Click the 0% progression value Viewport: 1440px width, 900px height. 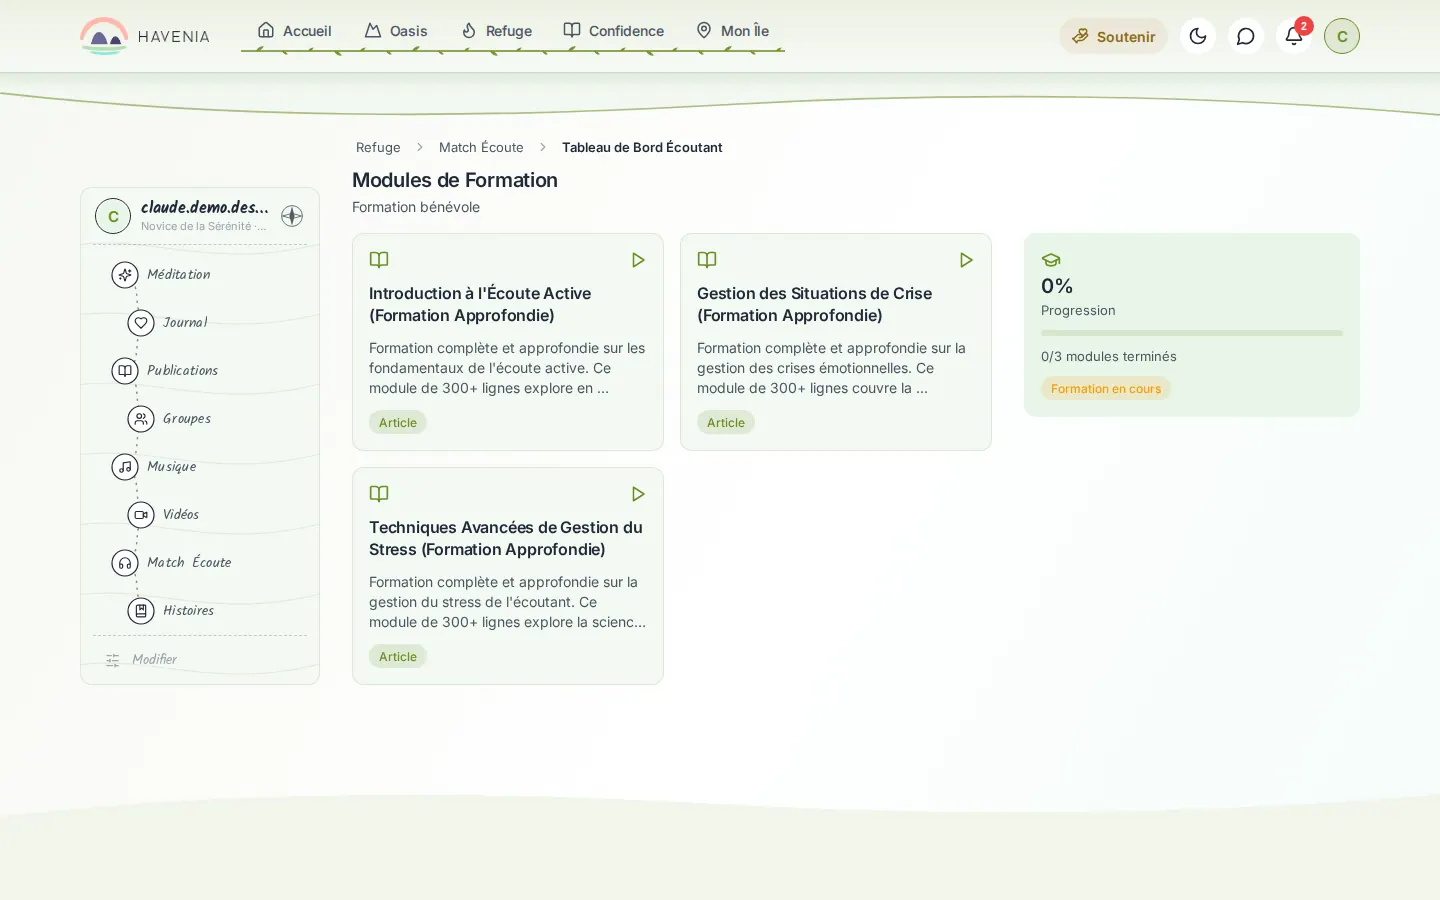[1057, 286]
